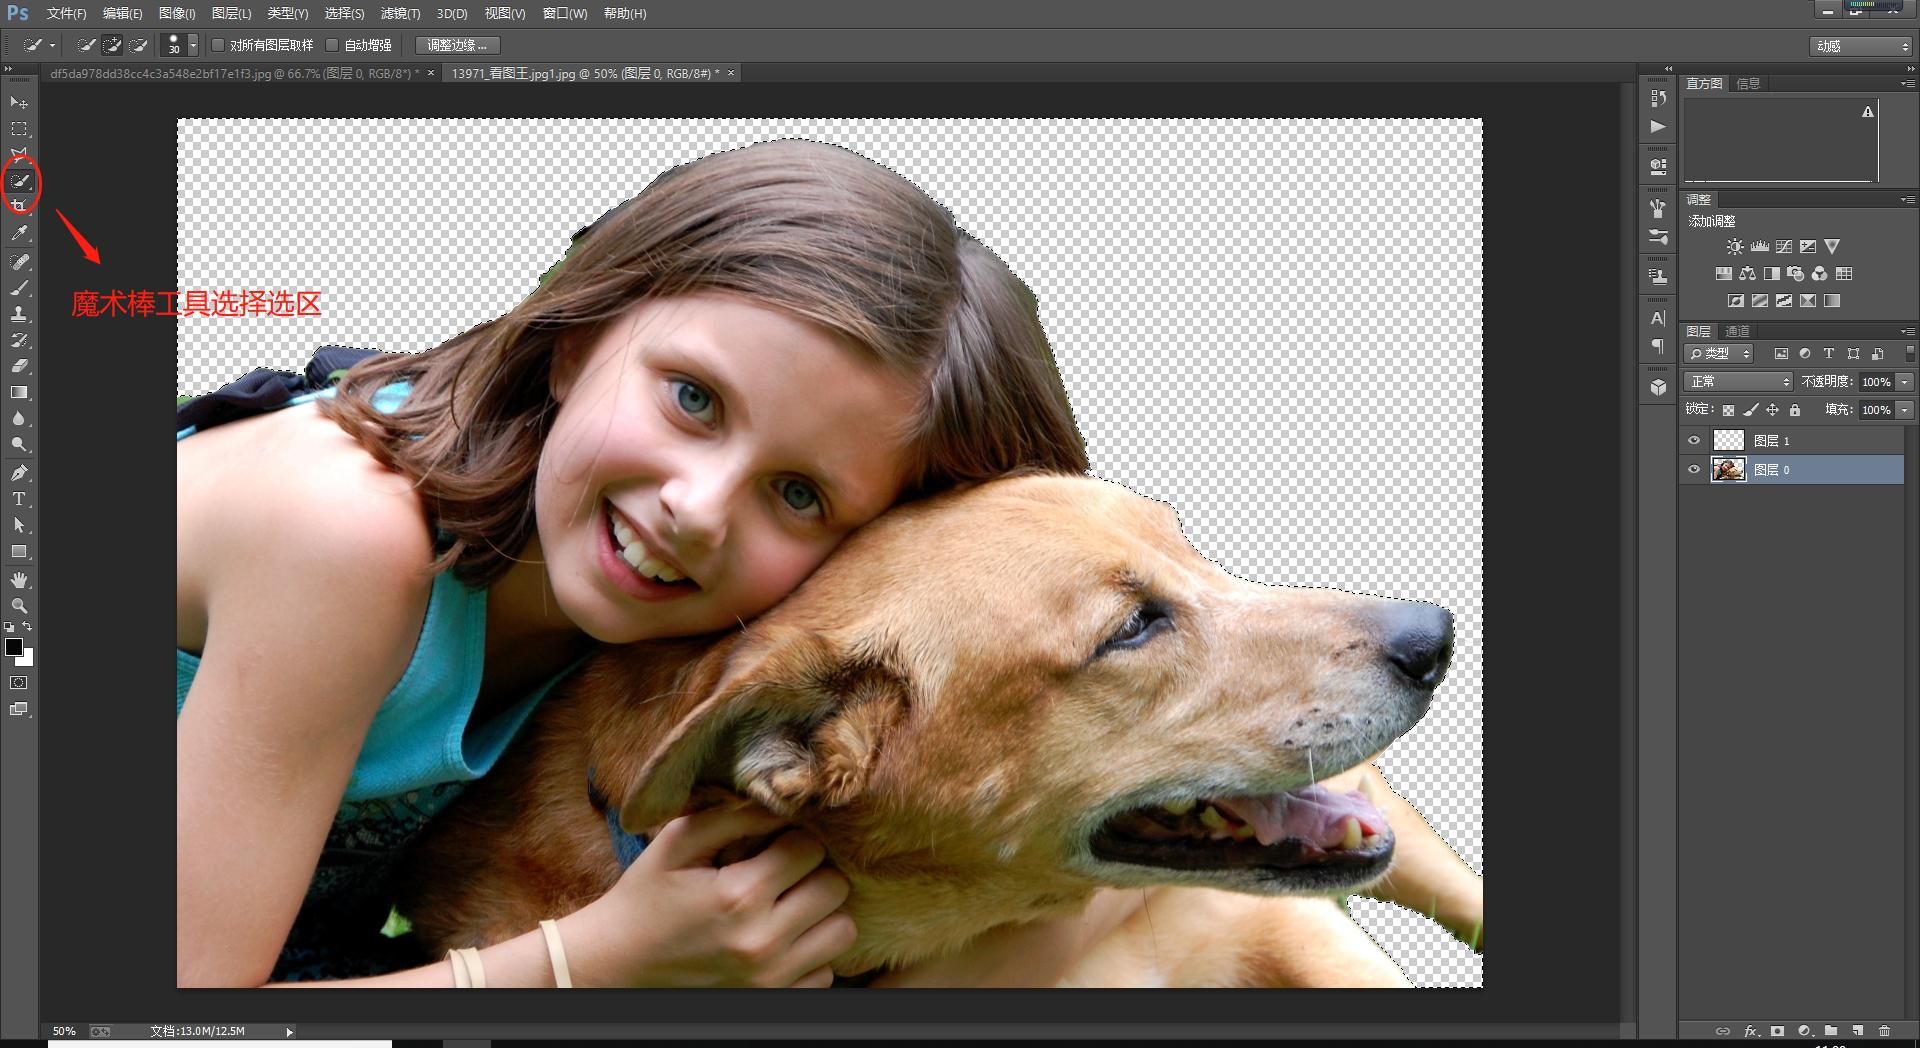The image size is (1920, 1048).
Task: Click the foreground color swatch
Action: [14, 647]
